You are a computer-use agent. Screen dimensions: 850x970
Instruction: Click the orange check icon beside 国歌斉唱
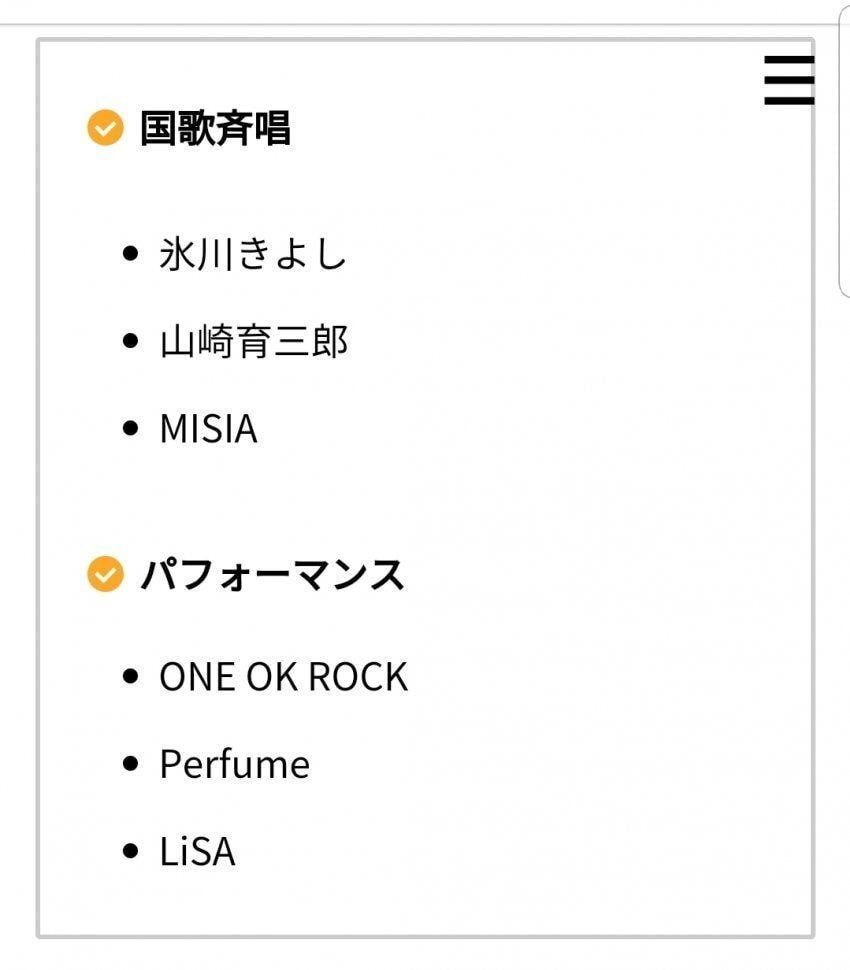(x=105, y=128)
